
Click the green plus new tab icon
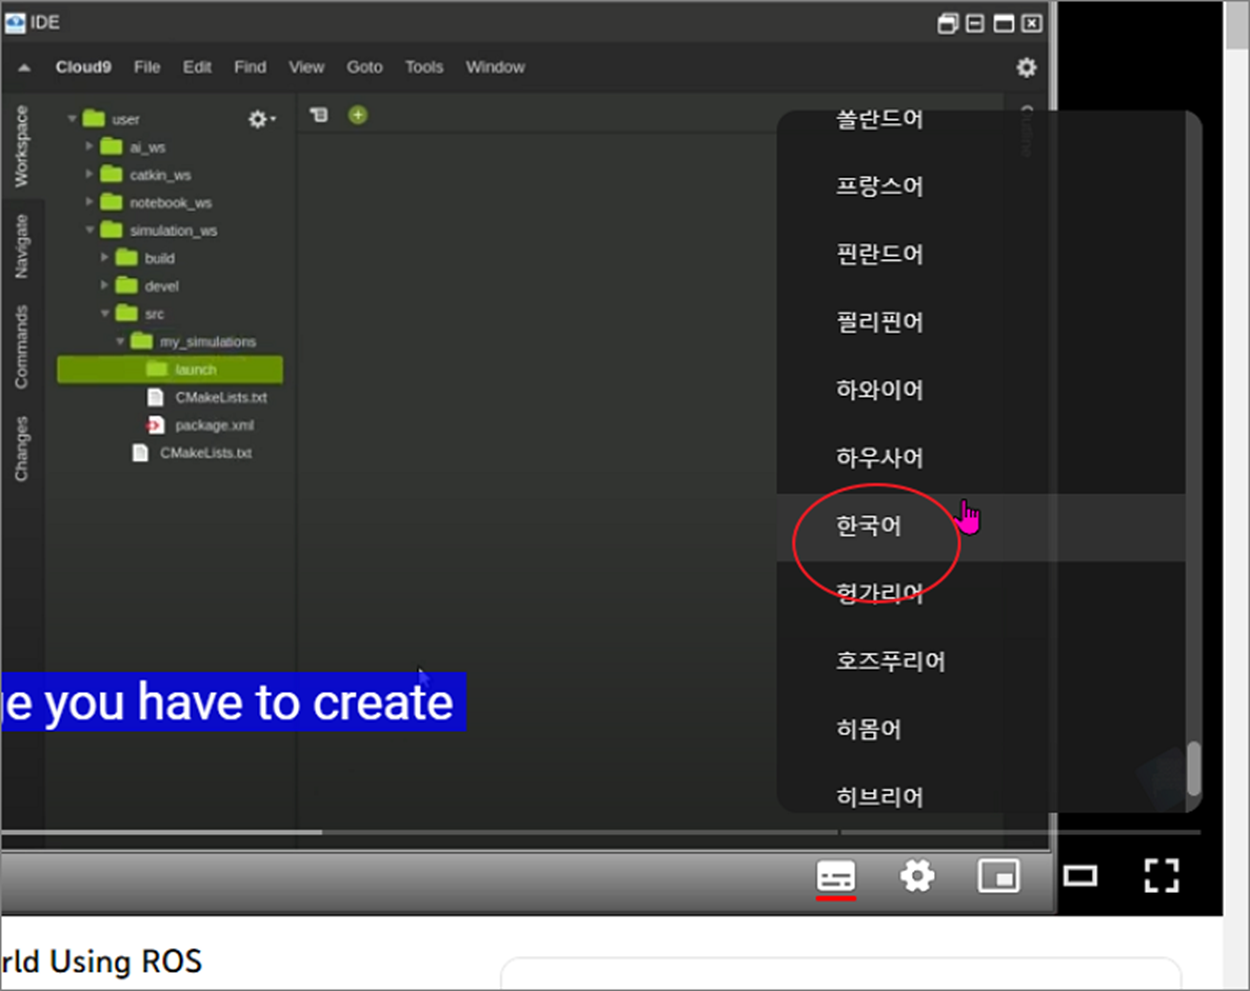(x=358, y=115)
